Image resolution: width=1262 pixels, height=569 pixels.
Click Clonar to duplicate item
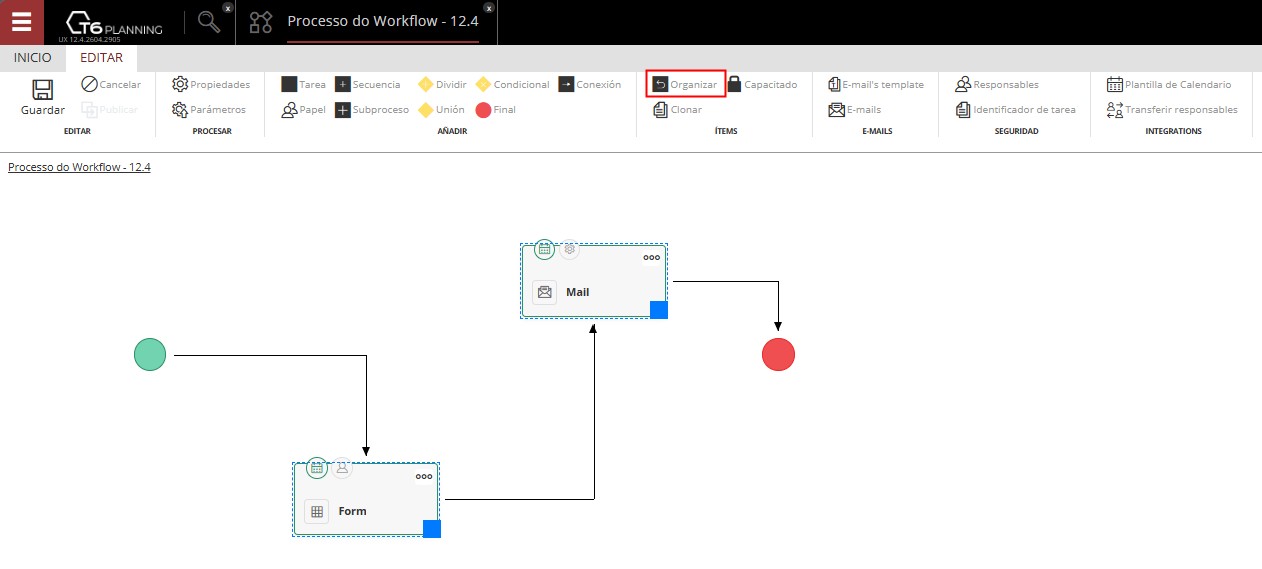pyautogui.click(x=678, y=110)
